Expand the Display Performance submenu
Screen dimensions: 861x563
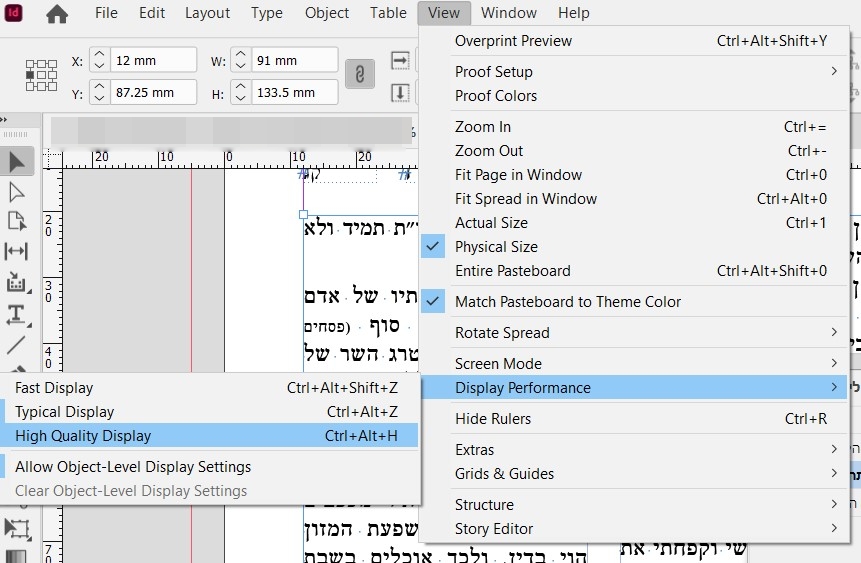(634, 387)
